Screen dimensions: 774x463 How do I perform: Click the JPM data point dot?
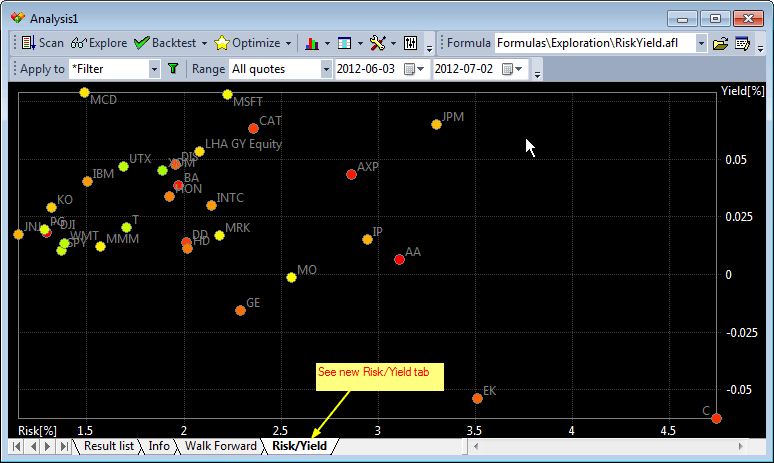click(436, 124)
